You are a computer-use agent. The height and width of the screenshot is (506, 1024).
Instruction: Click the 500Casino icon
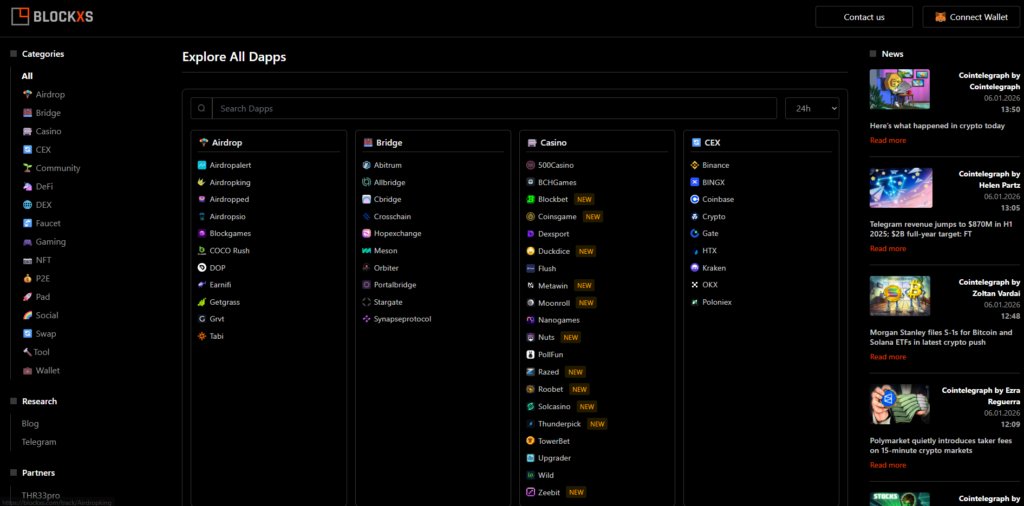click(530, 165)
